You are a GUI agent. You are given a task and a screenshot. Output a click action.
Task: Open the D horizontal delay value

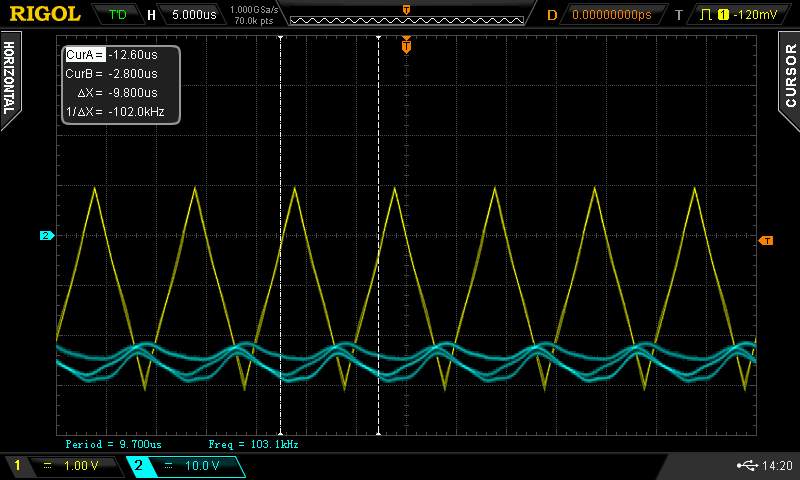[609, 15]
